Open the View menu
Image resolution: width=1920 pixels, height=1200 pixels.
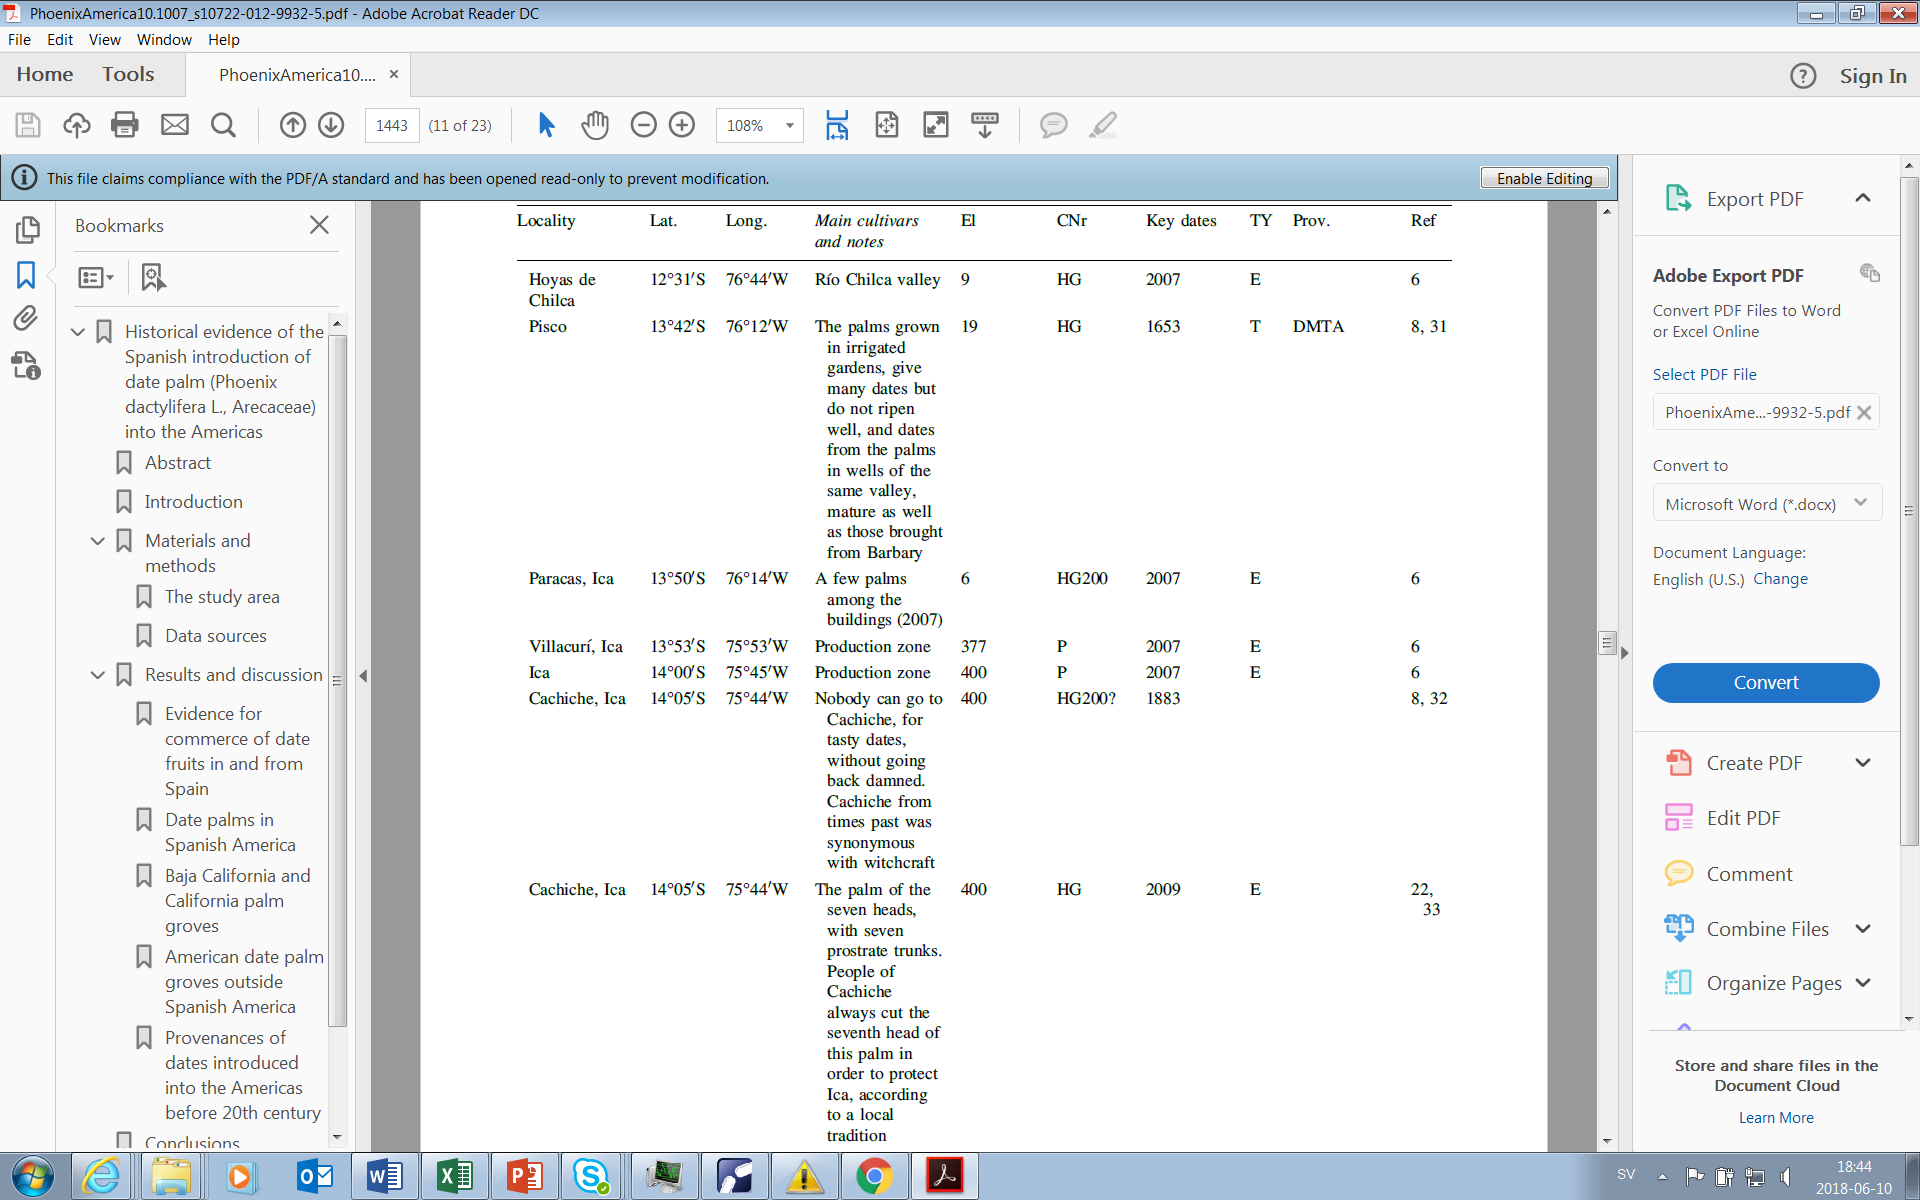pos(105,40)
